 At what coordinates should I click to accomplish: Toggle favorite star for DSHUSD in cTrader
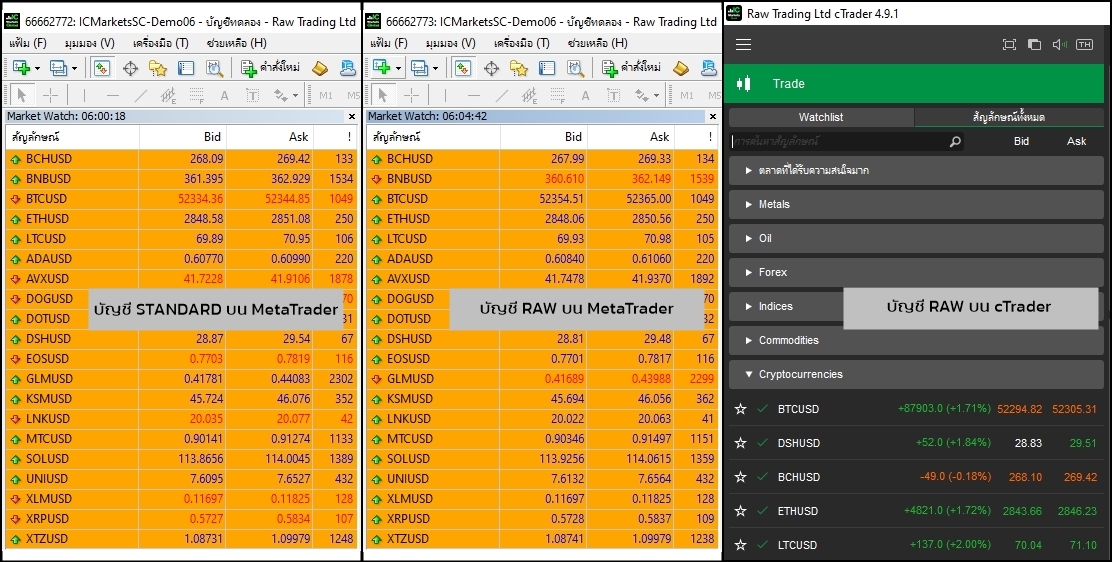click(740, 443)
